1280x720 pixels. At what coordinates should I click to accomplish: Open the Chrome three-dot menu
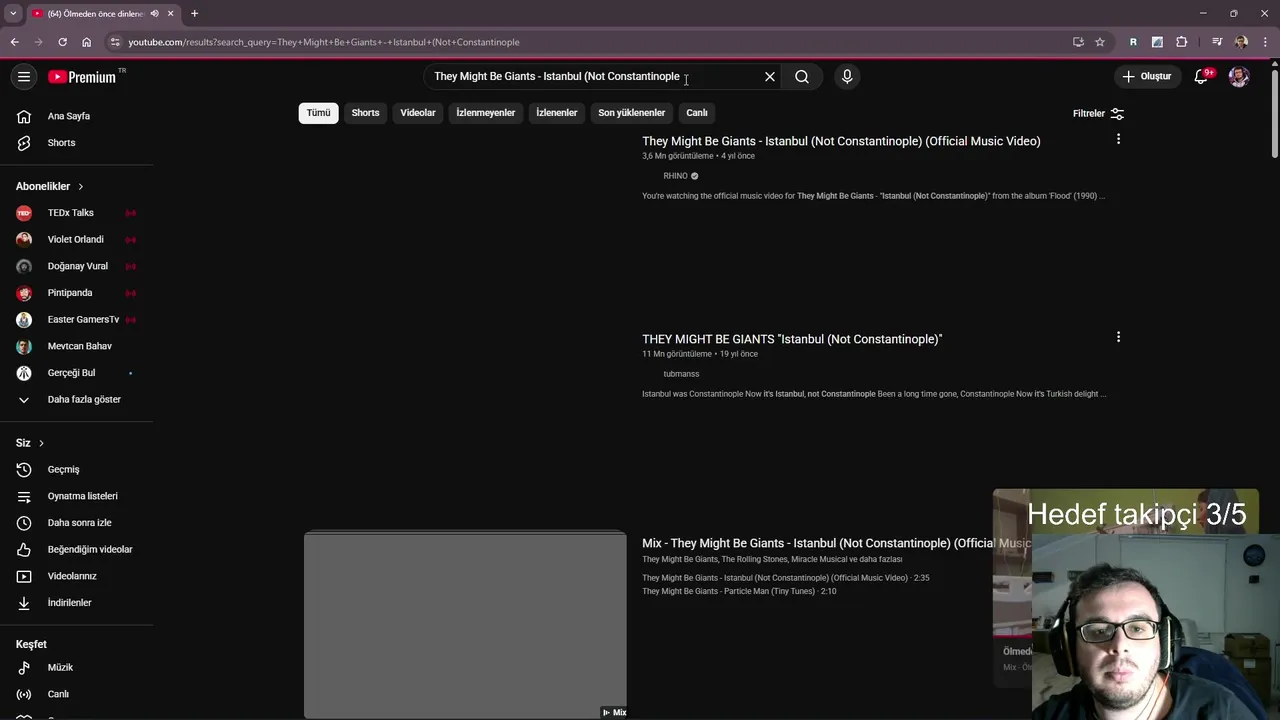click(x=1264, y=42)
